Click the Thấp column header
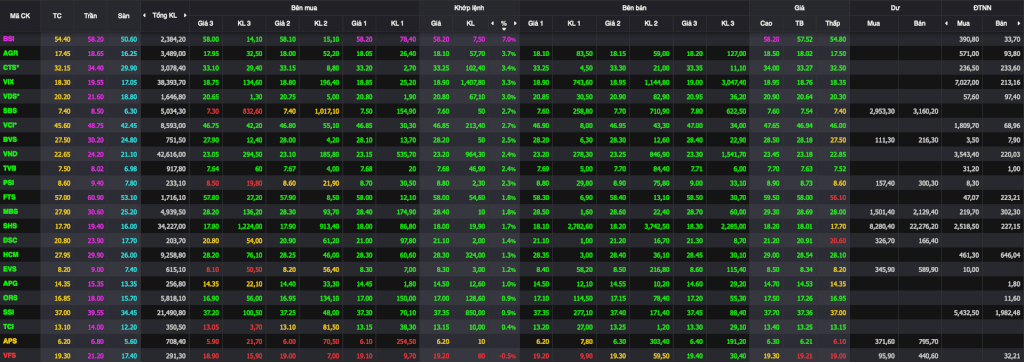Viewport: 1024px width, 362px height. (x=832, y=23)
